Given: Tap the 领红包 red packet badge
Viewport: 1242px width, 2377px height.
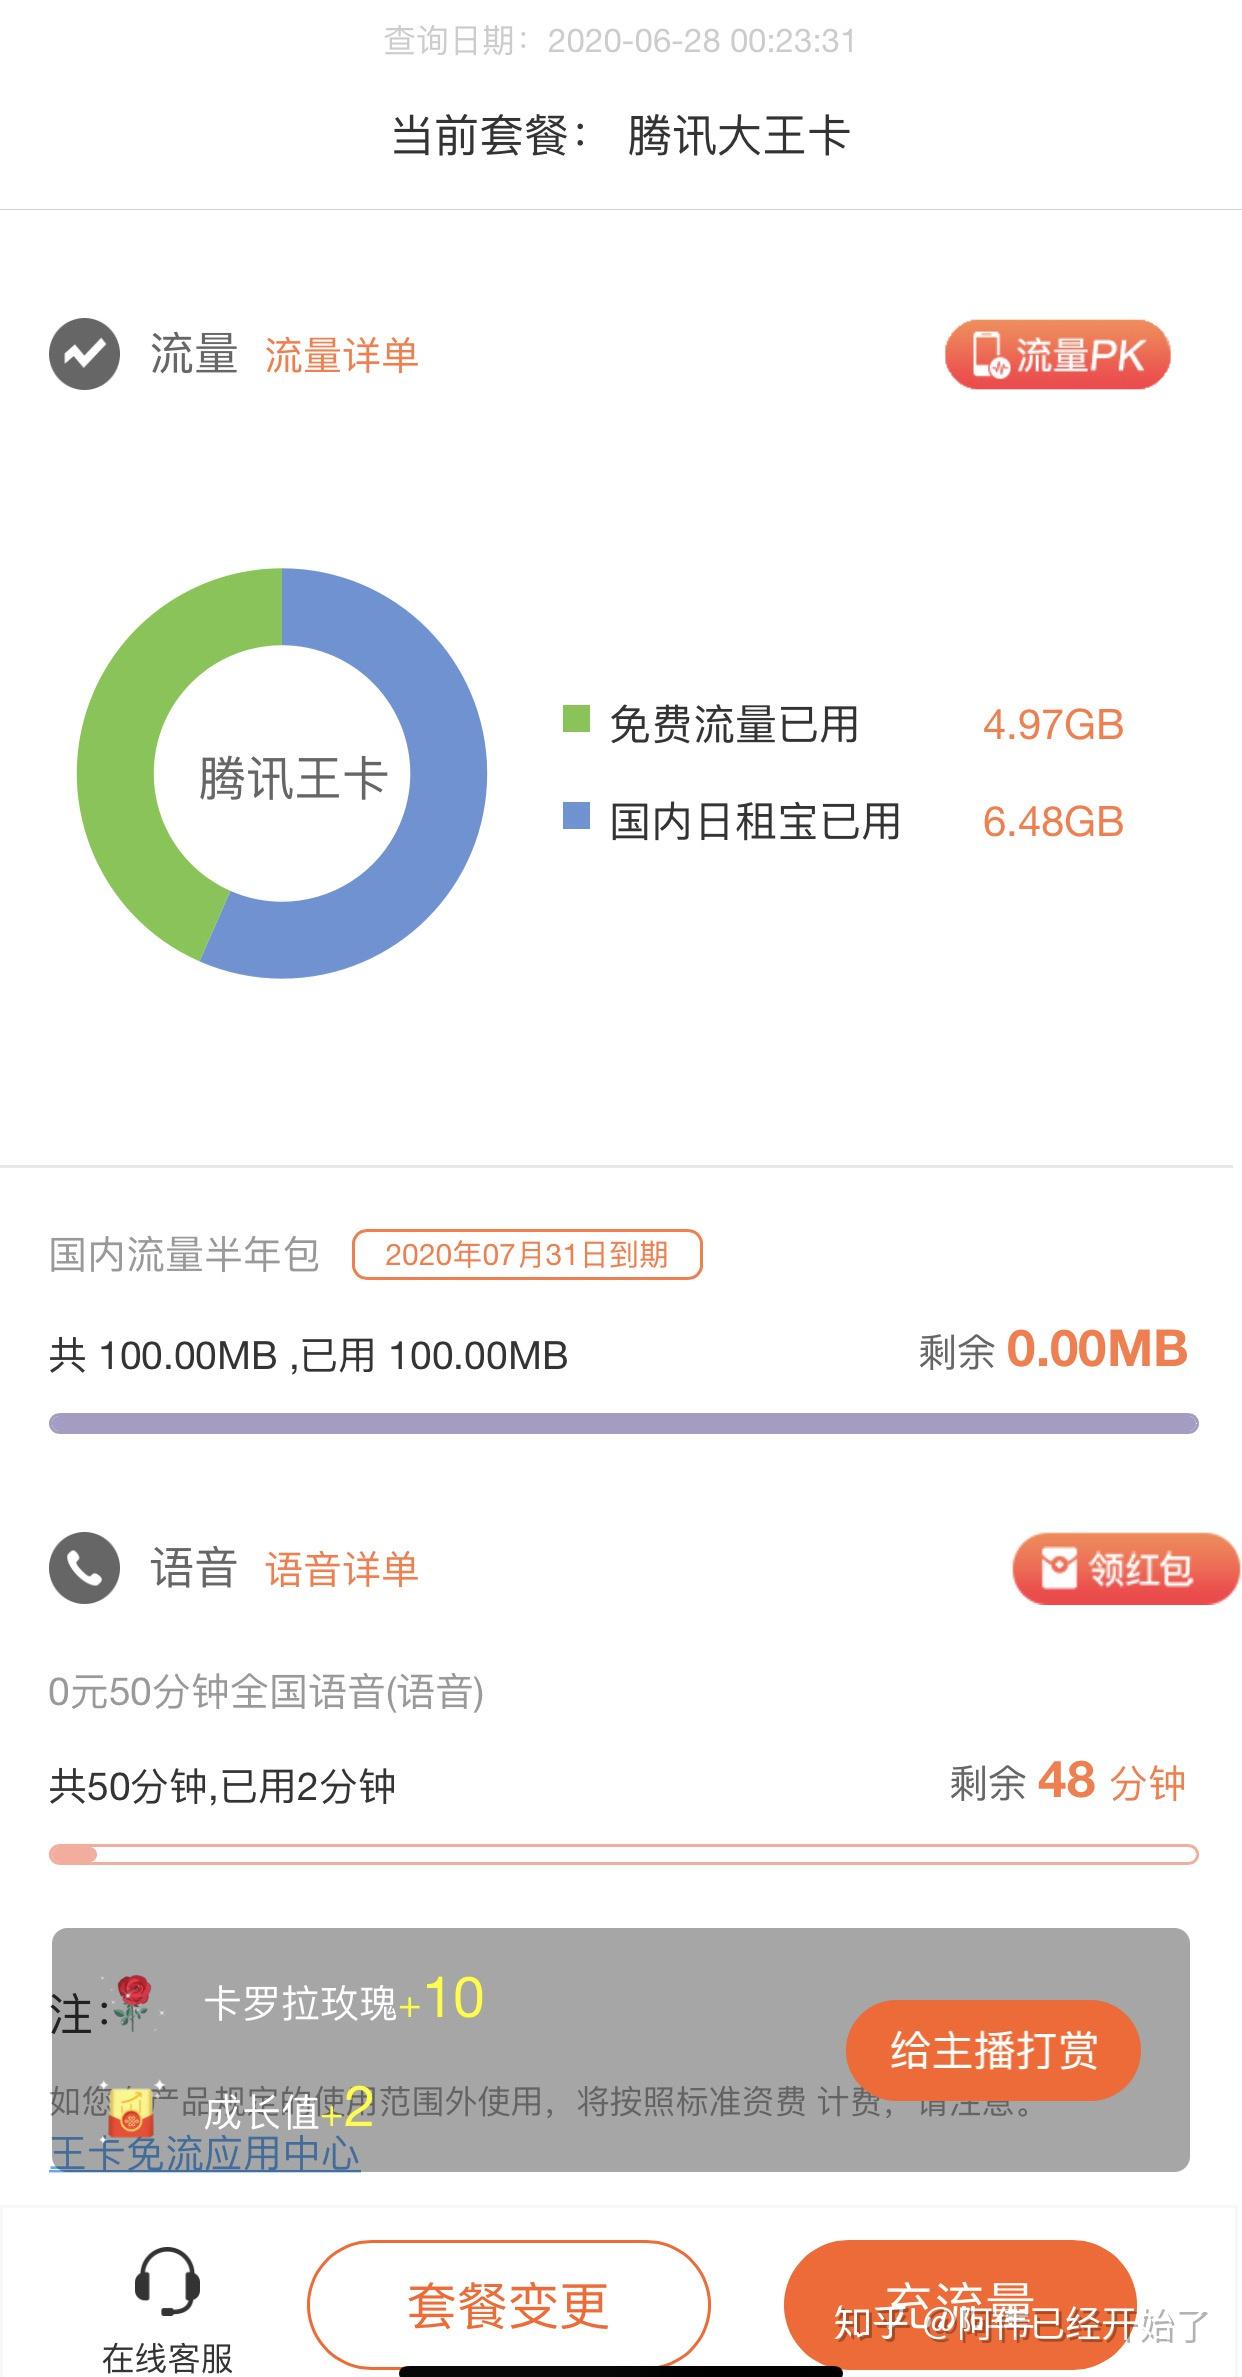Looking at the screenshot, I should pos(1125,1568).
